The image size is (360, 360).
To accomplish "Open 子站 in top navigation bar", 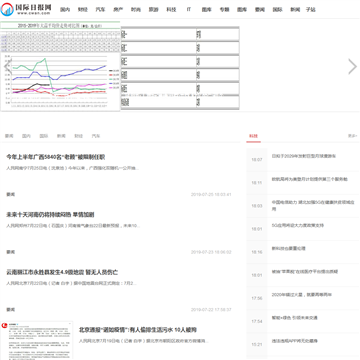I will (x=311, y=10).
